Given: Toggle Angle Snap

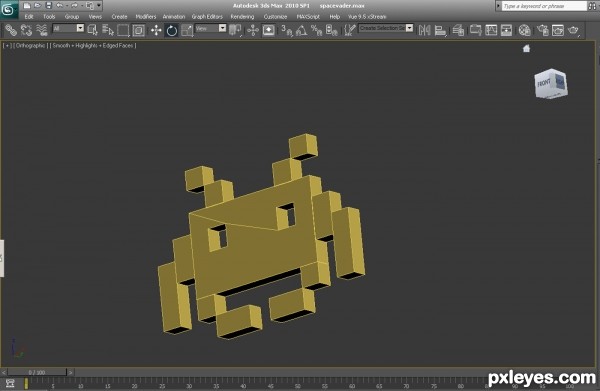Looking at the screenshot, I should click(x=302, y=30).
